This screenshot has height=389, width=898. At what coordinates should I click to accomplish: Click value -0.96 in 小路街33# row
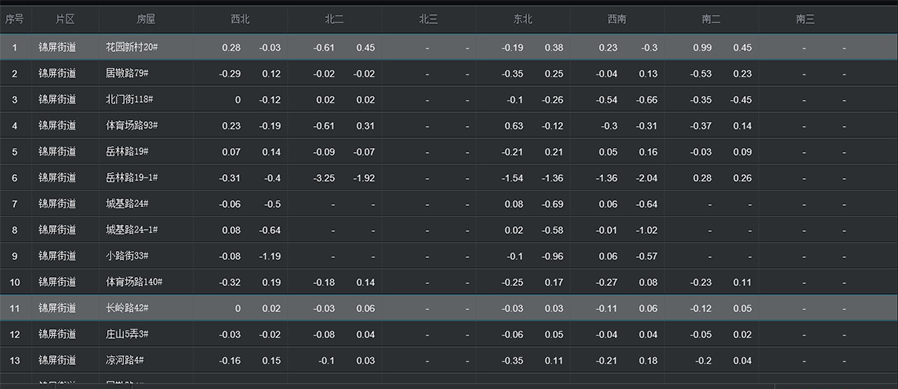pos(552,256)
